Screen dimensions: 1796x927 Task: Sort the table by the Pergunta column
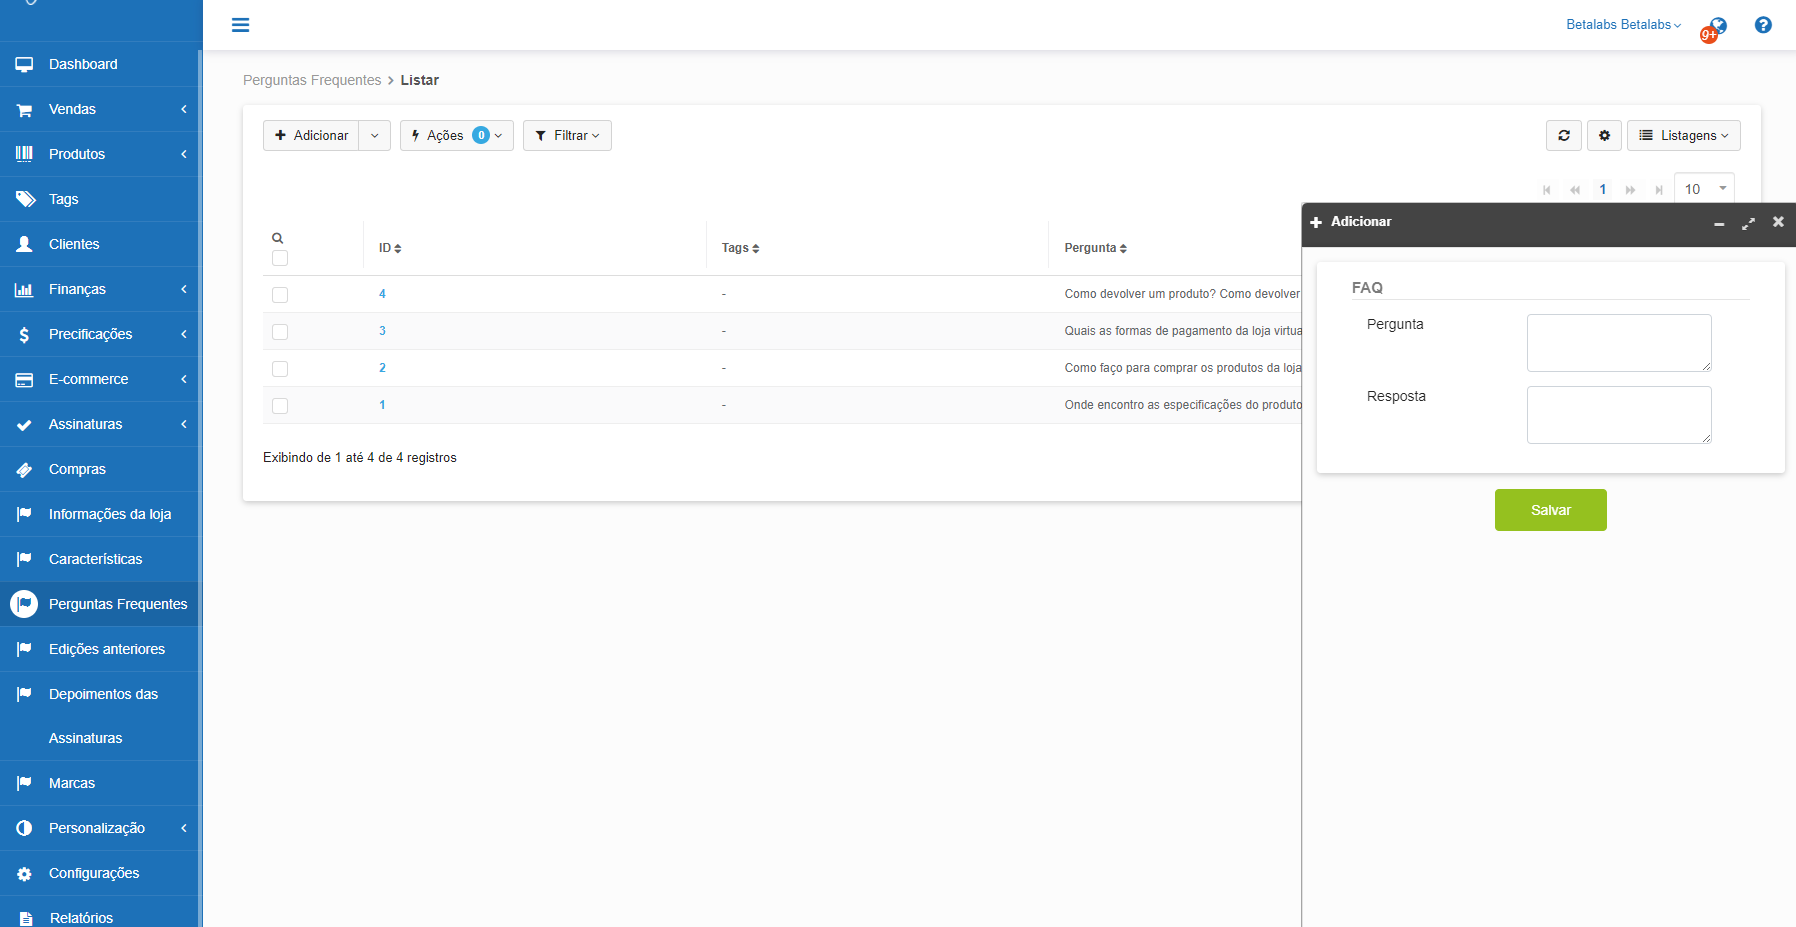tap(1095, 248)
